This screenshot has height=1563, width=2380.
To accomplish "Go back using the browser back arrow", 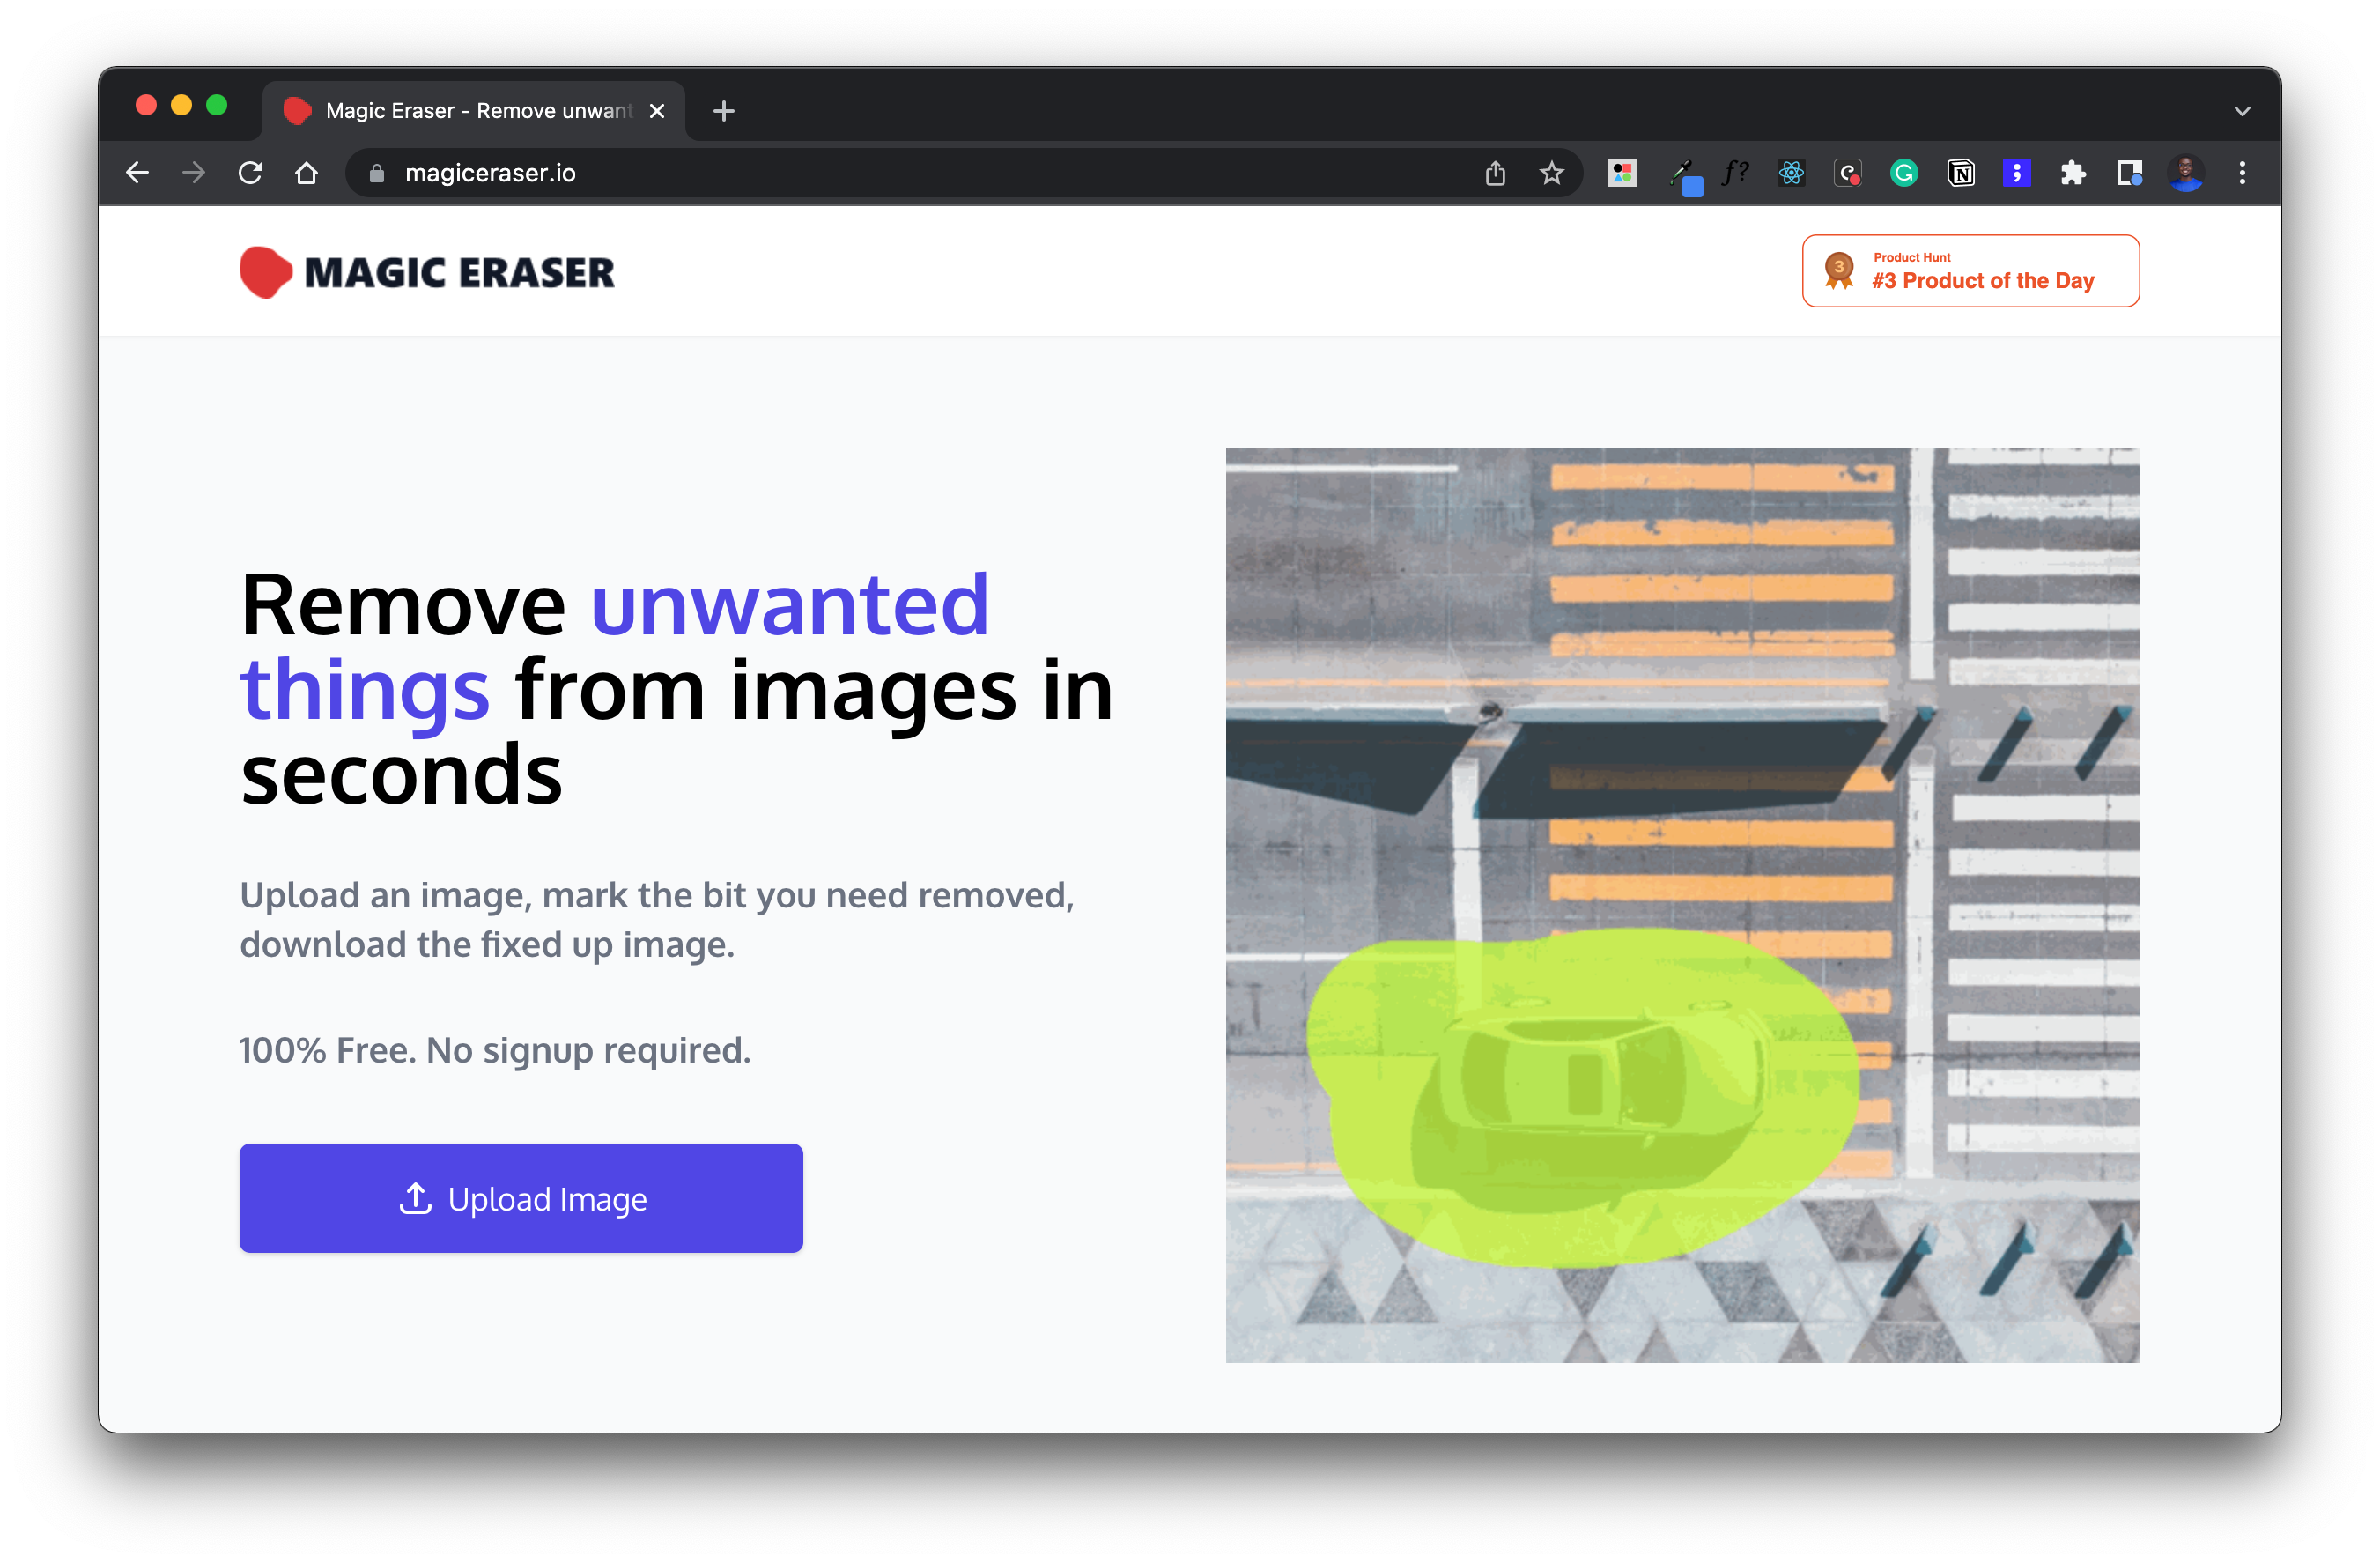I will point(137,173).
